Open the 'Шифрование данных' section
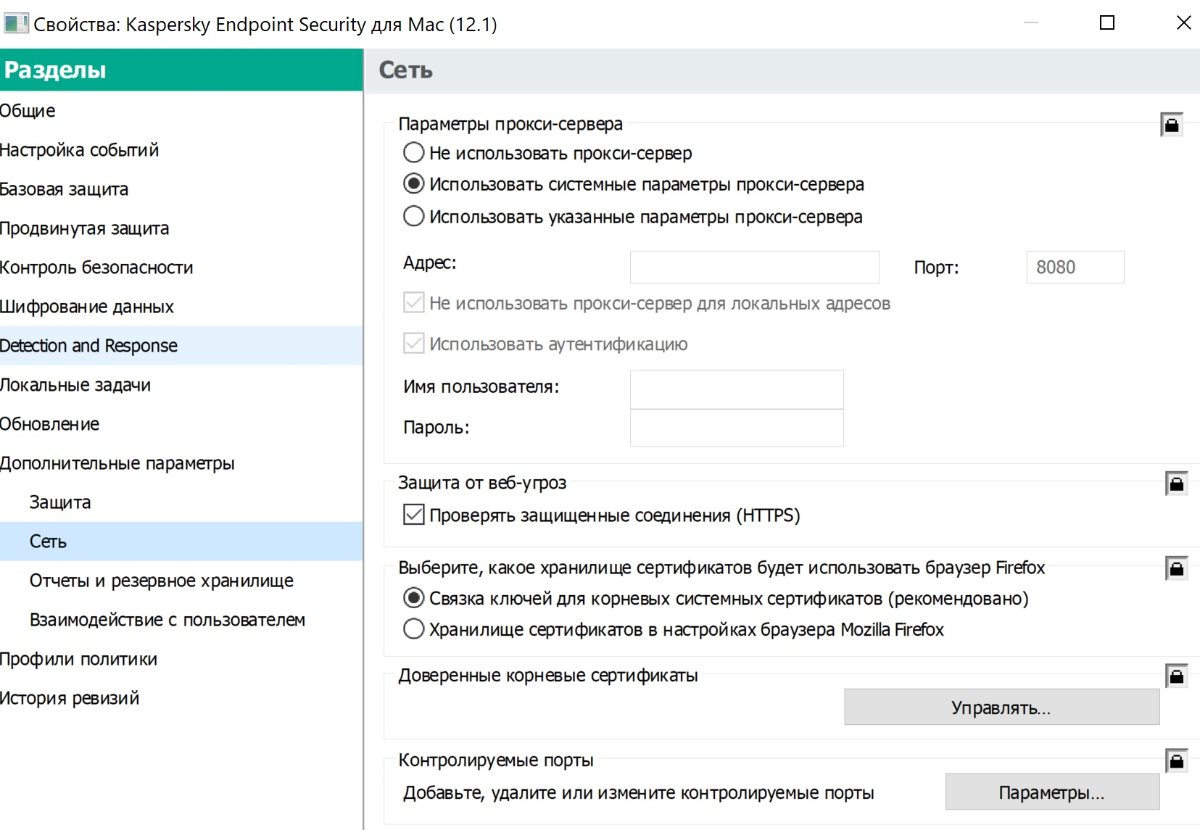This screenshot has width=1200, height=830. pos(181,306)
